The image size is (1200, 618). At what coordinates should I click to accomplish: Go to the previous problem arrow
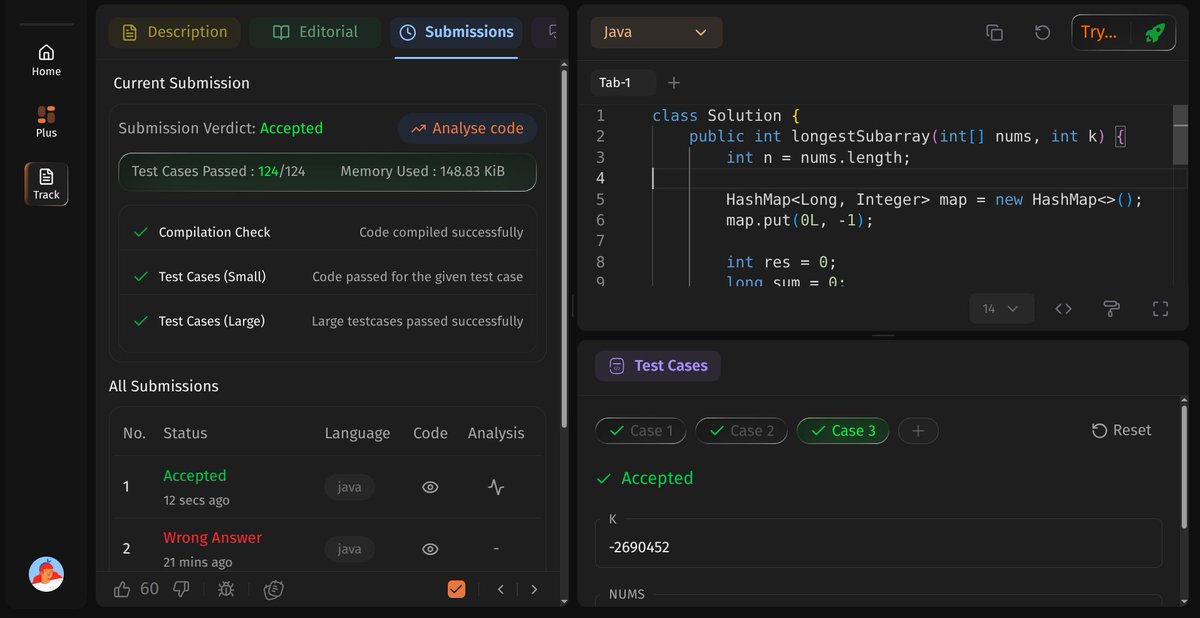click(500, 590)
